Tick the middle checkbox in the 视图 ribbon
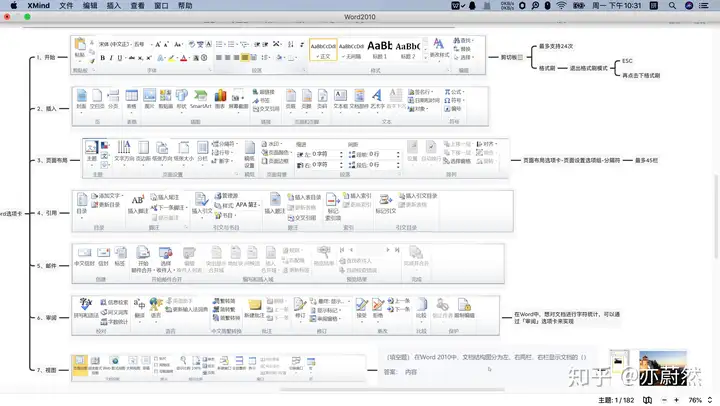Viewport: 720px width, 406px height. pyautogui.click(x=157, y=365)
